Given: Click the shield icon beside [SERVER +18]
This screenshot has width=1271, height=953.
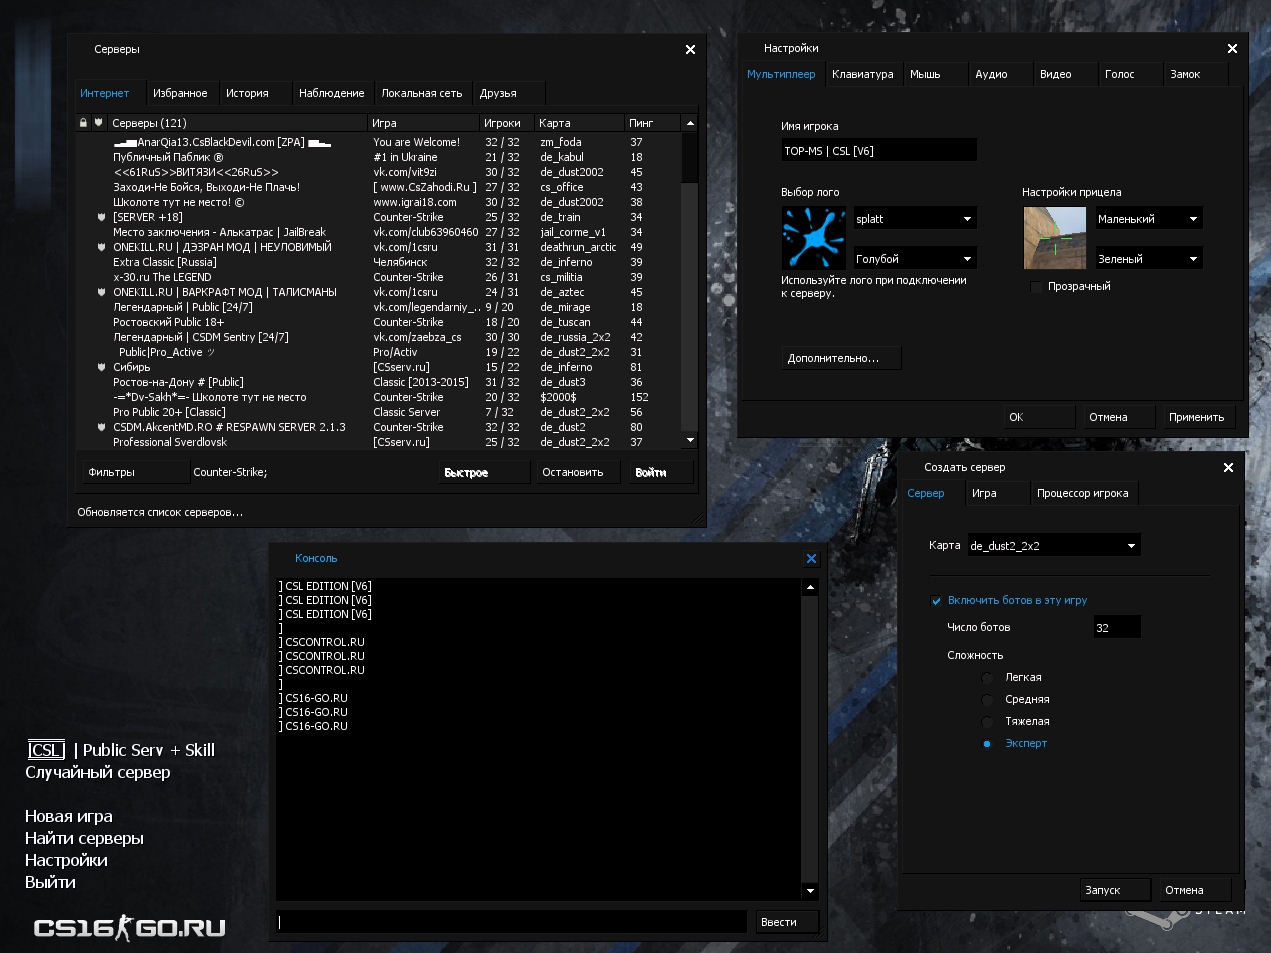Looking at the screenshot, I should pos(101,217).
